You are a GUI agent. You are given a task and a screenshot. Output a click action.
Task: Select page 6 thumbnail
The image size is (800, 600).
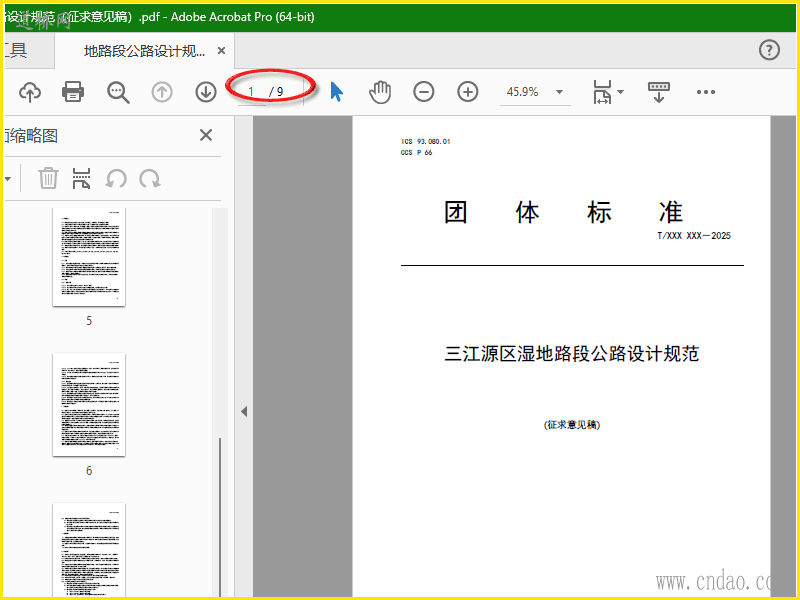click(89, 404)
